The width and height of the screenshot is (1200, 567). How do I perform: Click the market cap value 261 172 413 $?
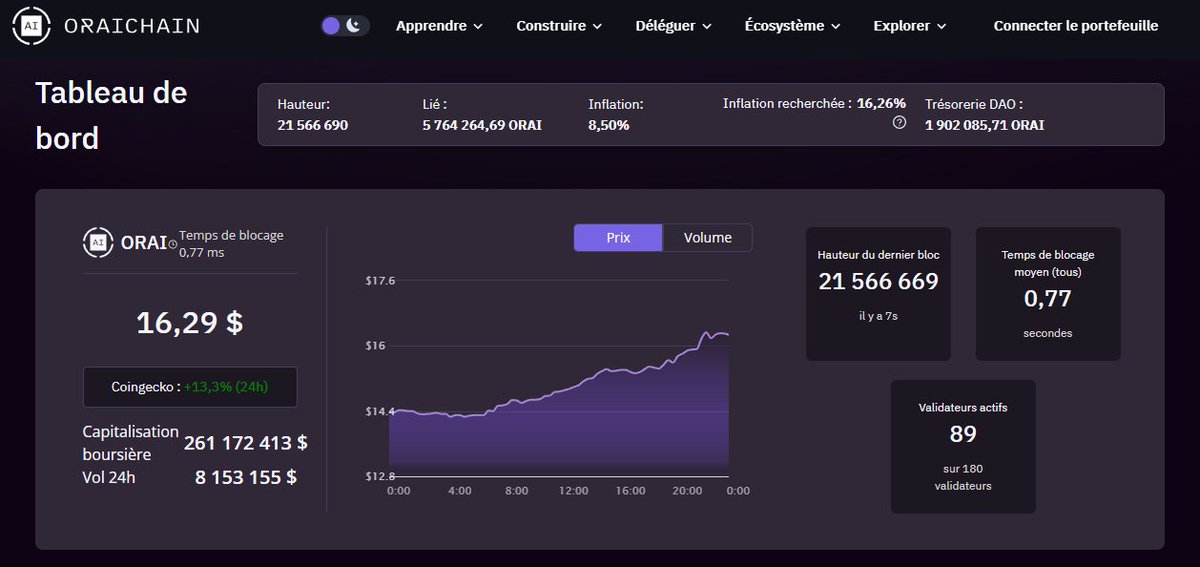point(246,442)
